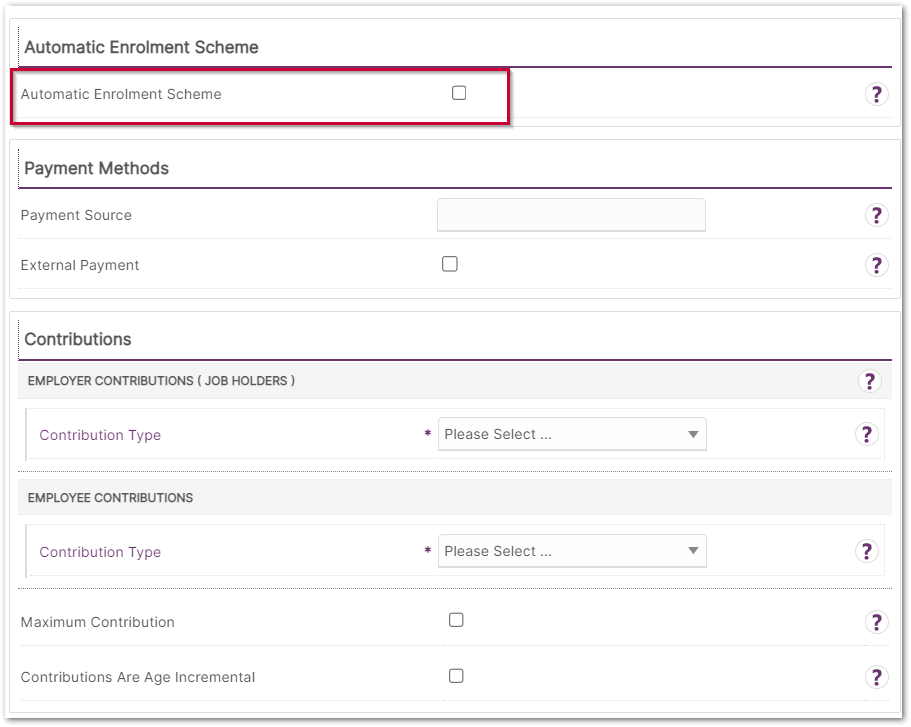
Task: Click the Payment Methods section heading
Action: (x=96, y=168)
